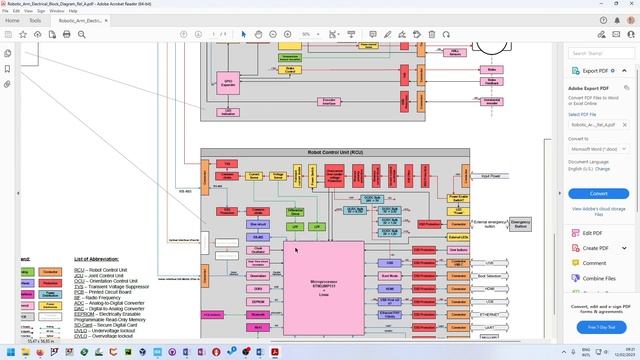Bookmark file with the star icon
The width and height of the screenshot is (640, 360).
[23, 35]
